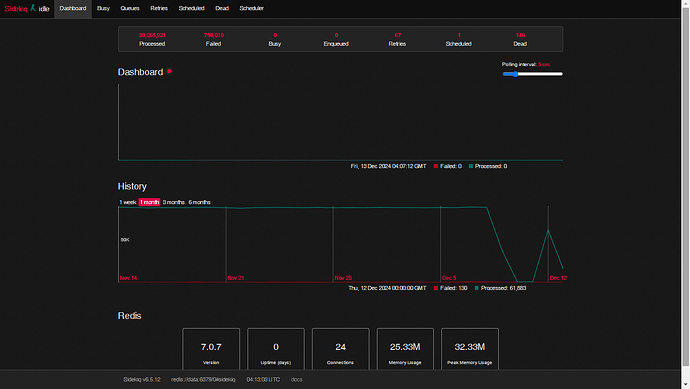Viewport: 690px width, 389px height.
Task: Adjust the polling interval slider
Action: pos(532,74)
